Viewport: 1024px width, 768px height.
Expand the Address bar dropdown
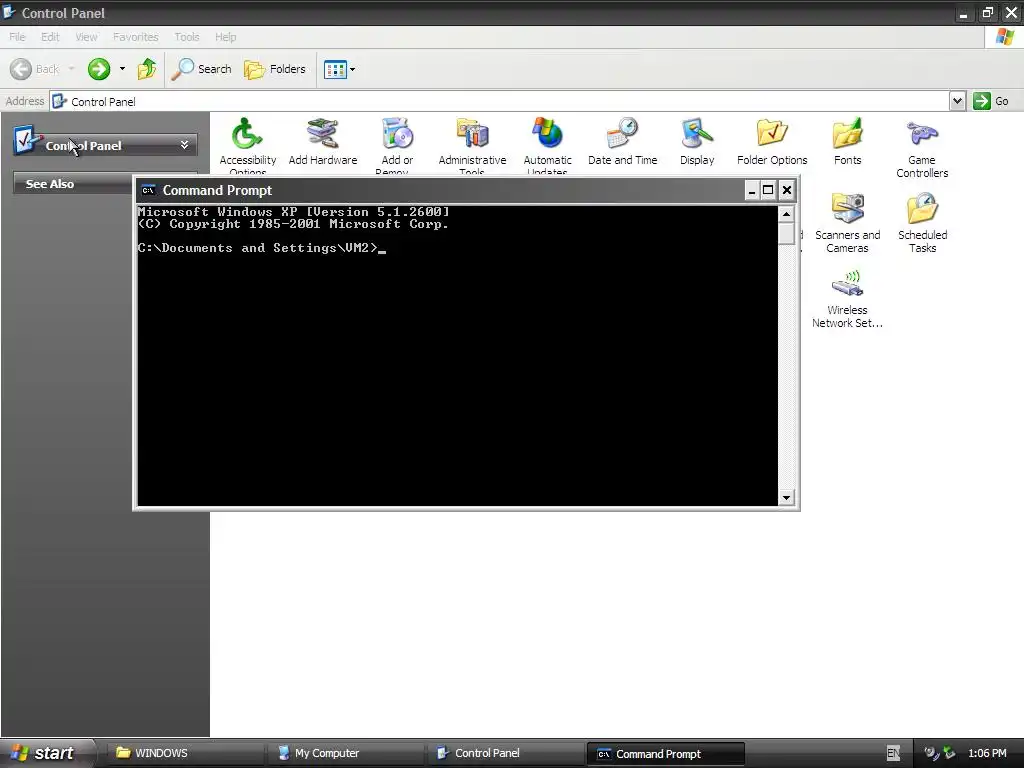click(957, 101)
